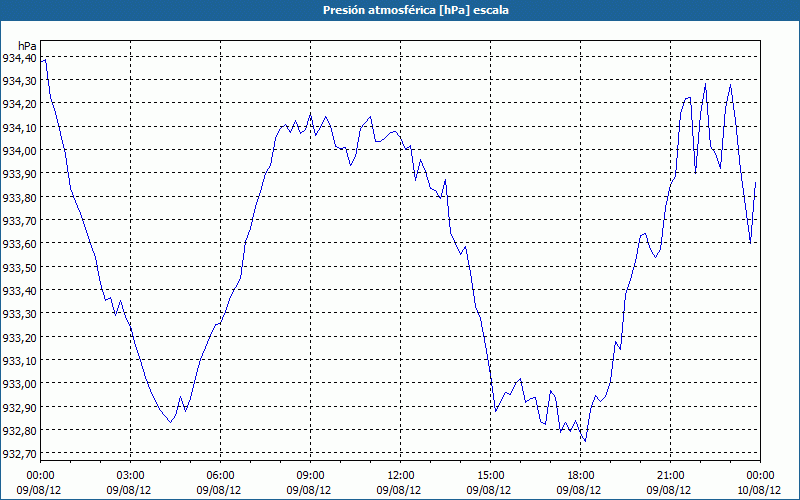This screenshot has width=800, height=500.
Task: Click the 10/08/12 date label
Action: click(759, 490)
